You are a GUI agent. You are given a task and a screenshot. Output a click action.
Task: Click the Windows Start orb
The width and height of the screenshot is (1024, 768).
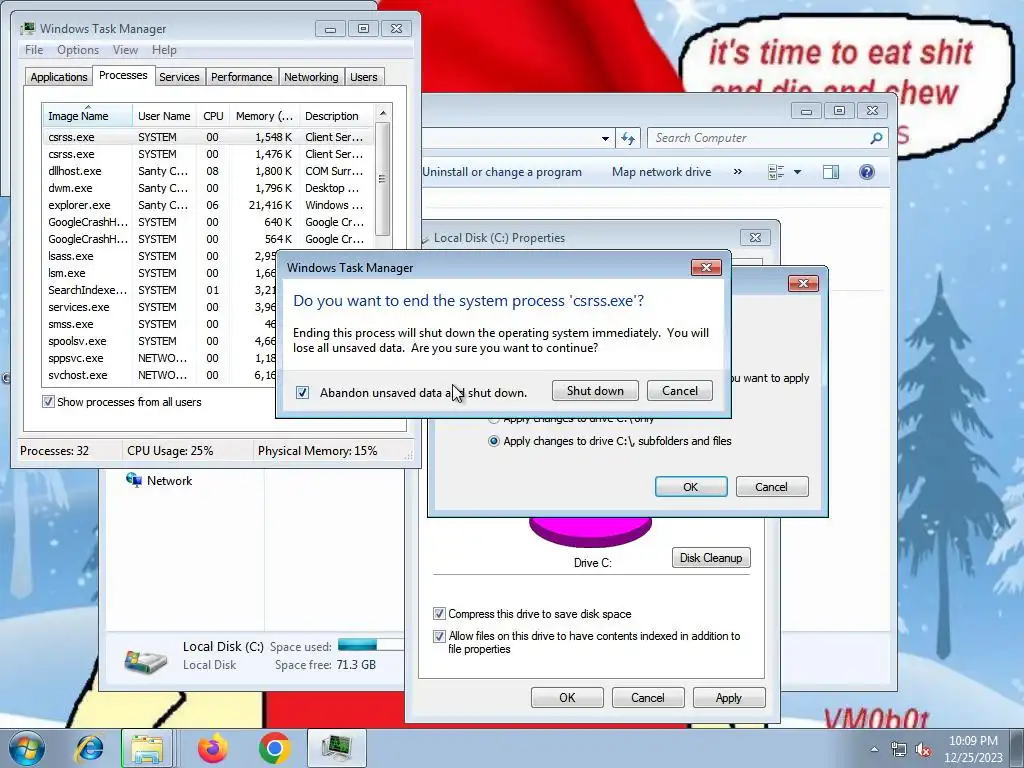pyautogui.click(x=27, y=748)
